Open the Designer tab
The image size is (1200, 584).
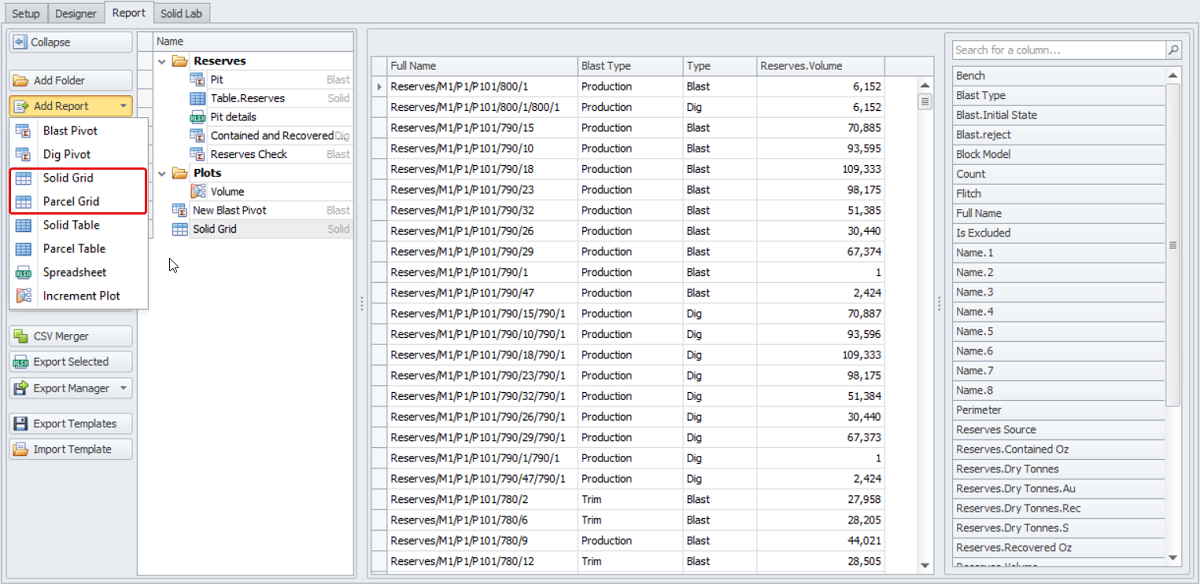[x=76, y=14]
